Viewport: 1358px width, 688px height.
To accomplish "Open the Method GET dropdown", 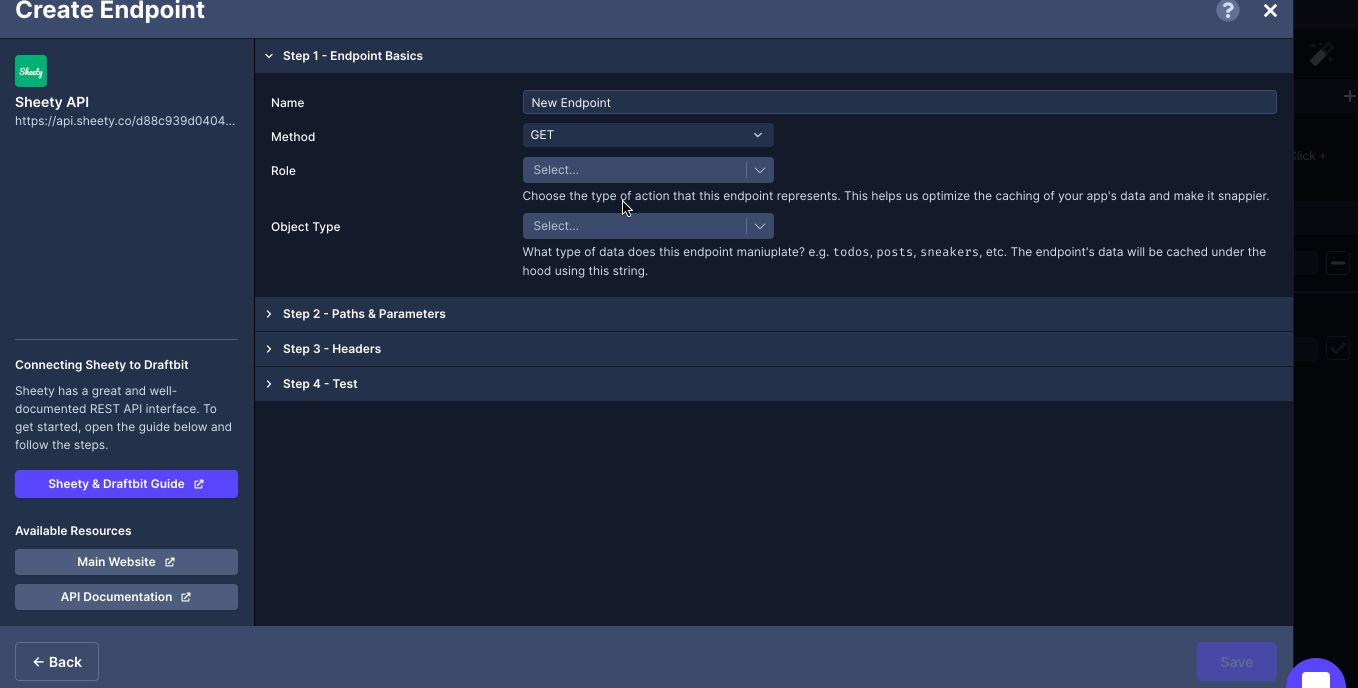I will tap(648, 135).
